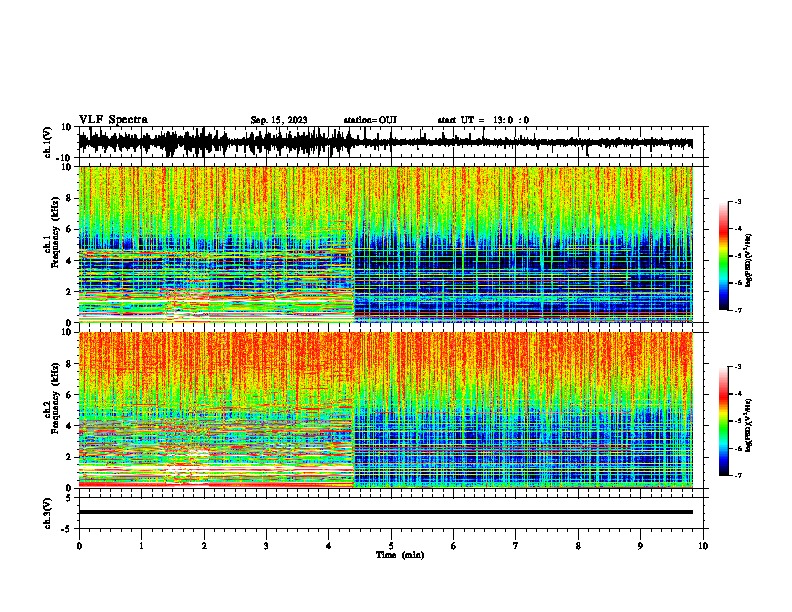
Task: Click the ch.1 colorbar log(PSD) axis title
Action: [x=748, y=260]
